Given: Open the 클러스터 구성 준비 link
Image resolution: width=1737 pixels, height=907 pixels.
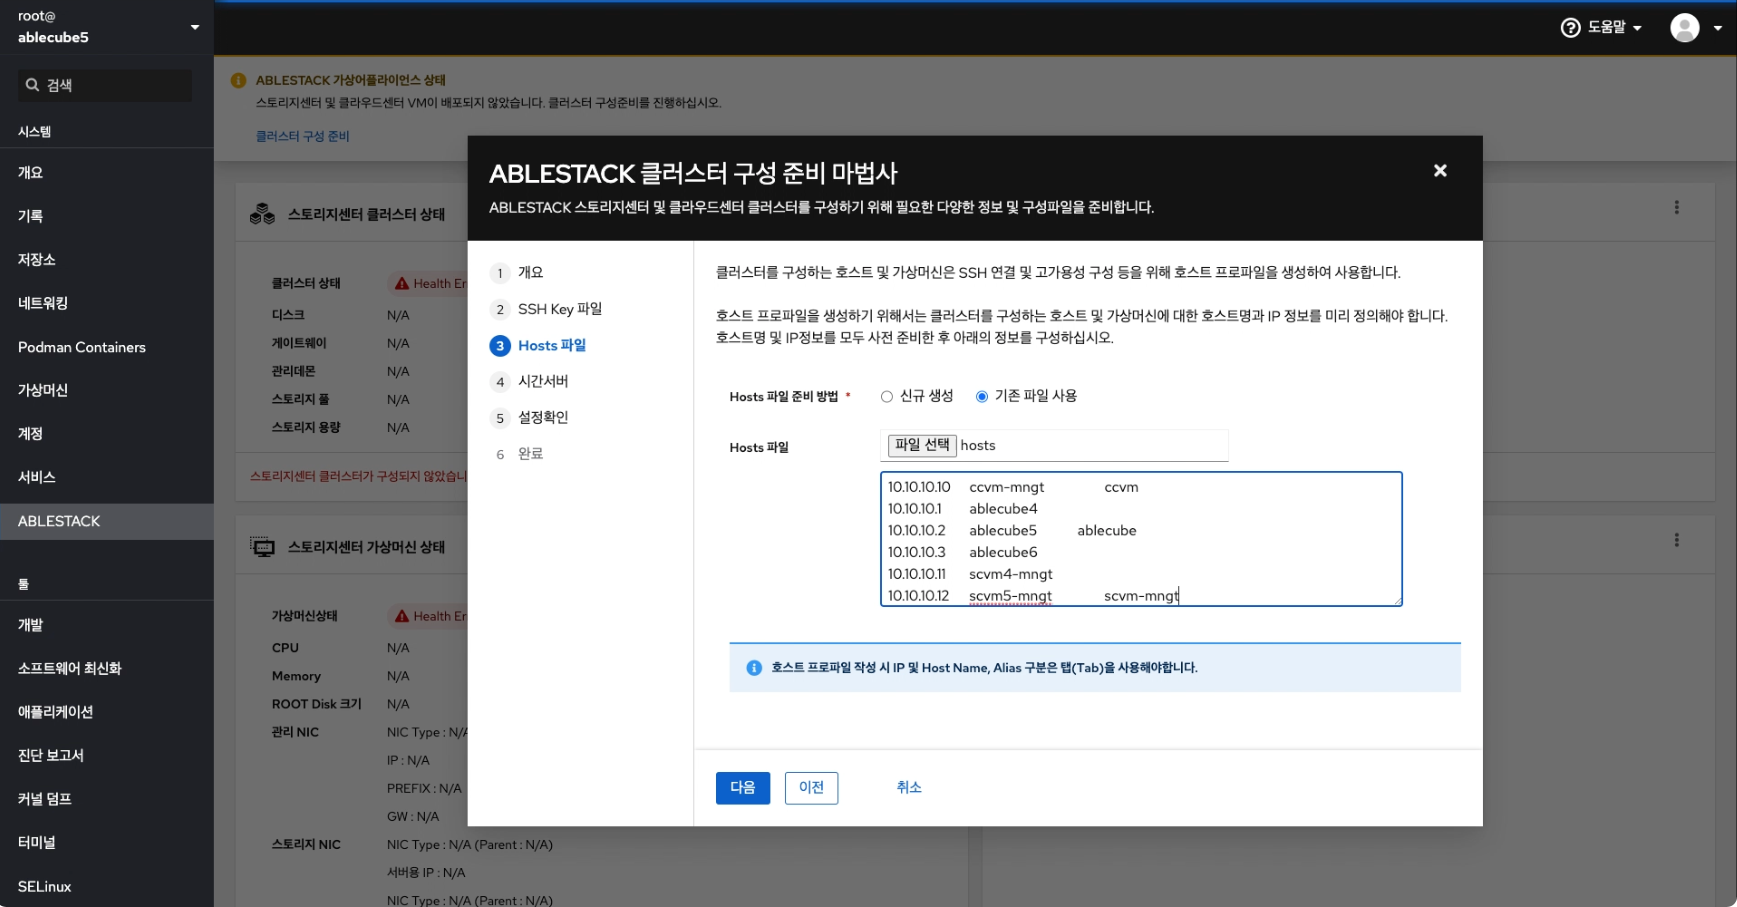Looking at the screenshot, I should (303, 136).
